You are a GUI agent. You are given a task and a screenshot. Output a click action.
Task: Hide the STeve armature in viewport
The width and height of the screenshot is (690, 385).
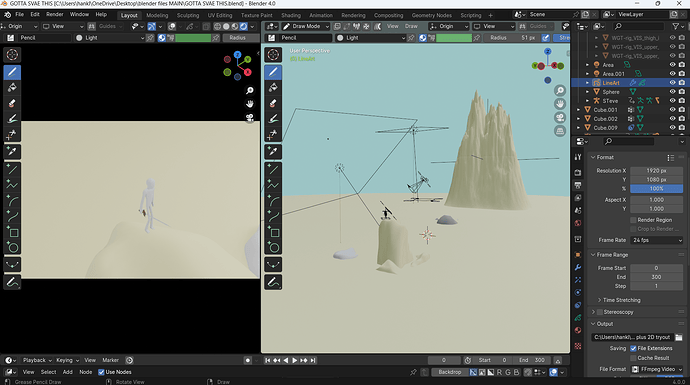pyautogui.click(x=672, y=101)
